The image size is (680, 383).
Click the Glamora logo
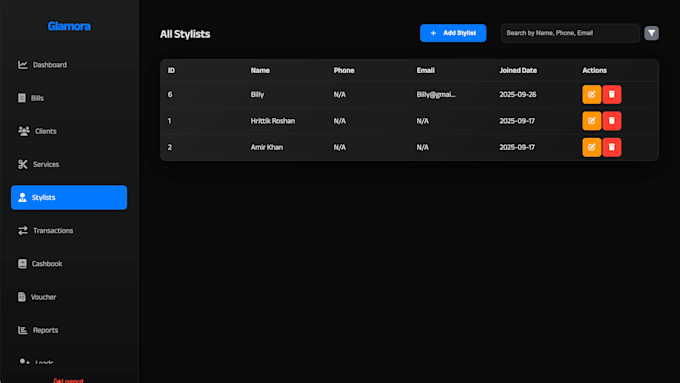pos(69,26)
